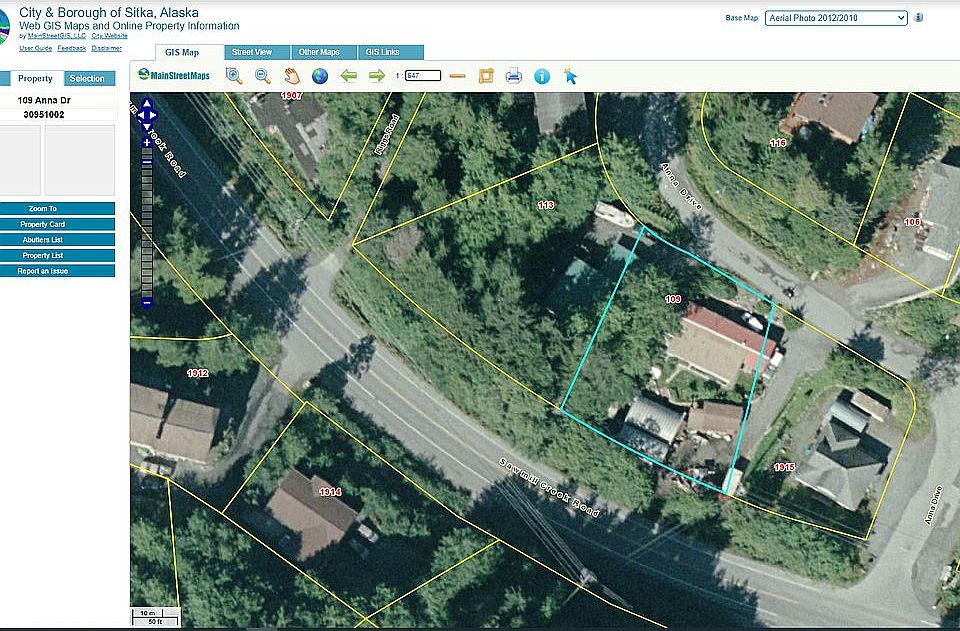Image resolution: width=960 pixels, height=631 pixels.
Task: Pan map down with navigation arrow
Action: point(146,126)
